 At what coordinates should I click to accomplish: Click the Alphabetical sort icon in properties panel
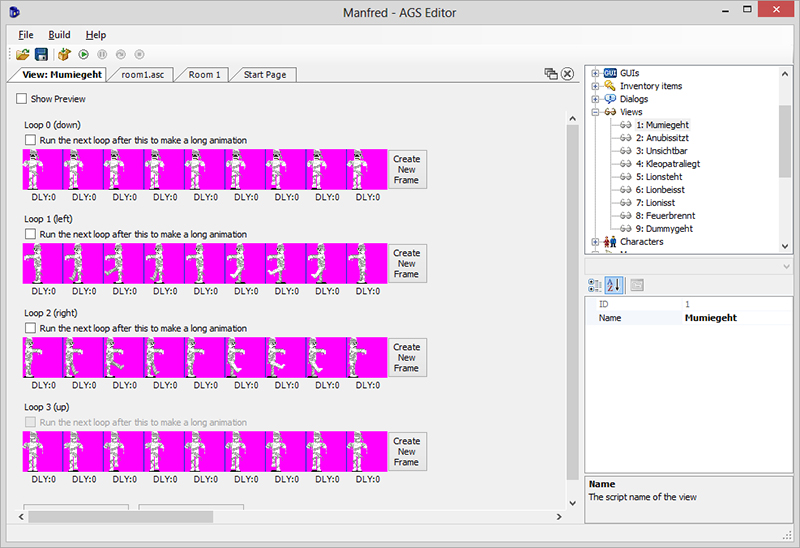pyautogui.click(x=615, y=285)
